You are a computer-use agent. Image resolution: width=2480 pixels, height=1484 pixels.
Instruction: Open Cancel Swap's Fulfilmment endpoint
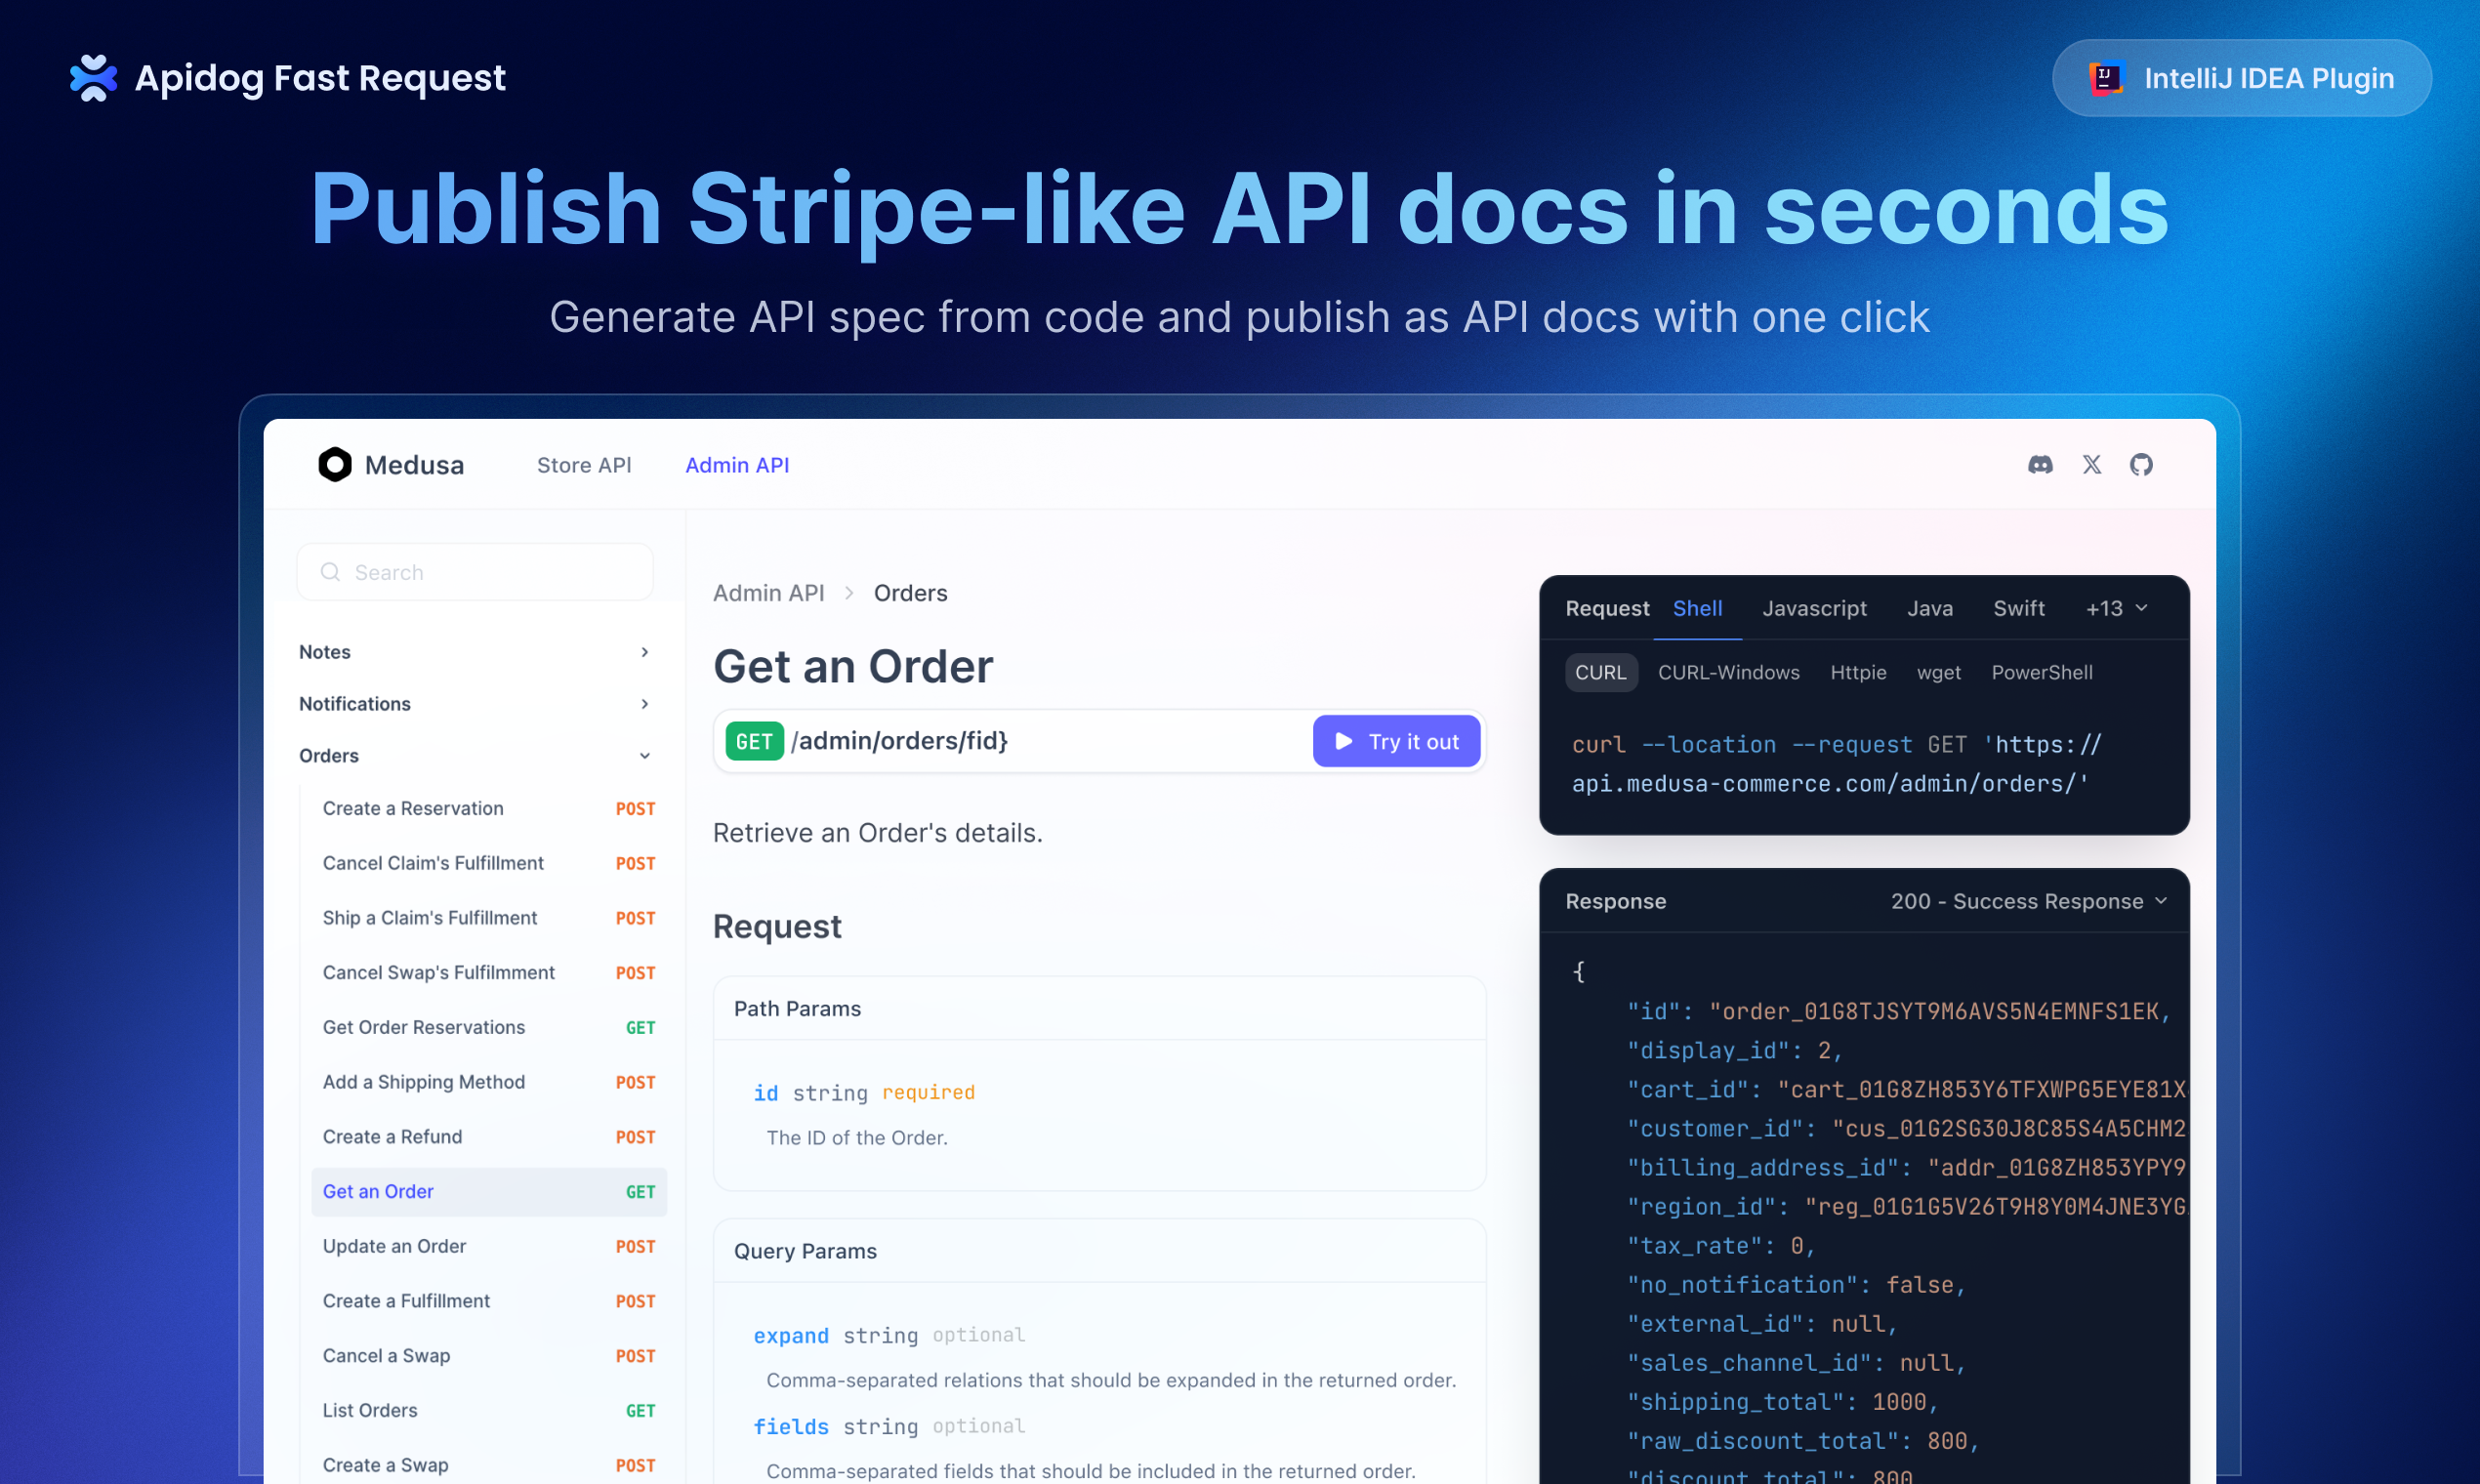tap(489, 973)
